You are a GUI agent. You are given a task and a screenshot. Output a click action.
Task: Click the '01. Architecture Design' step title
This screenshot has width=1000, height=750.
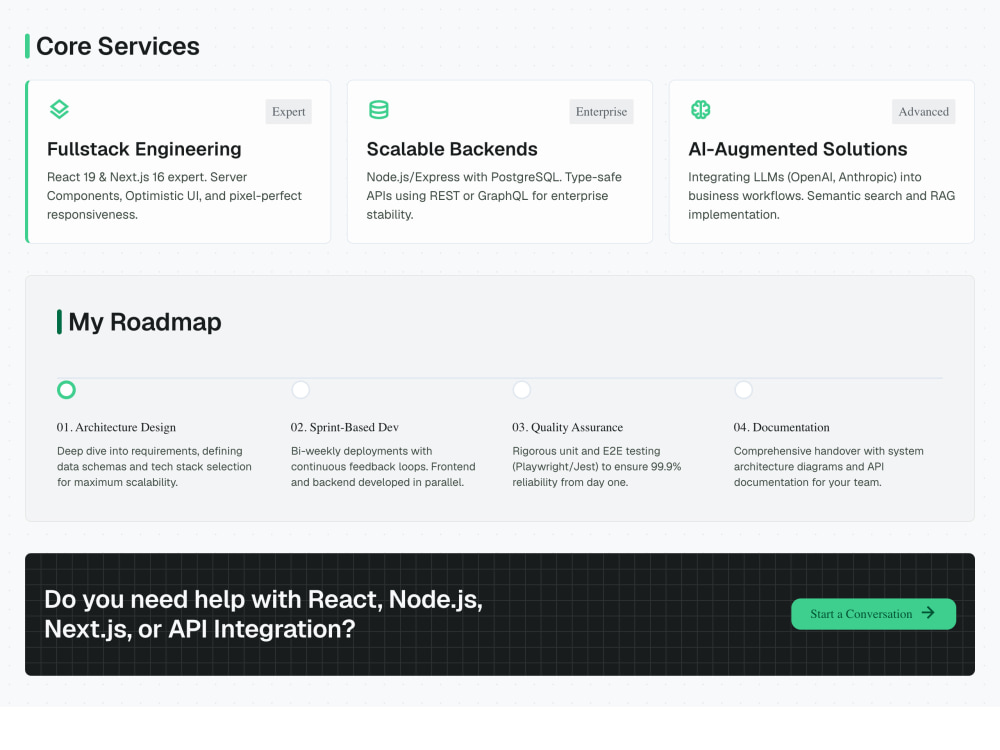[x=116, y=427]
